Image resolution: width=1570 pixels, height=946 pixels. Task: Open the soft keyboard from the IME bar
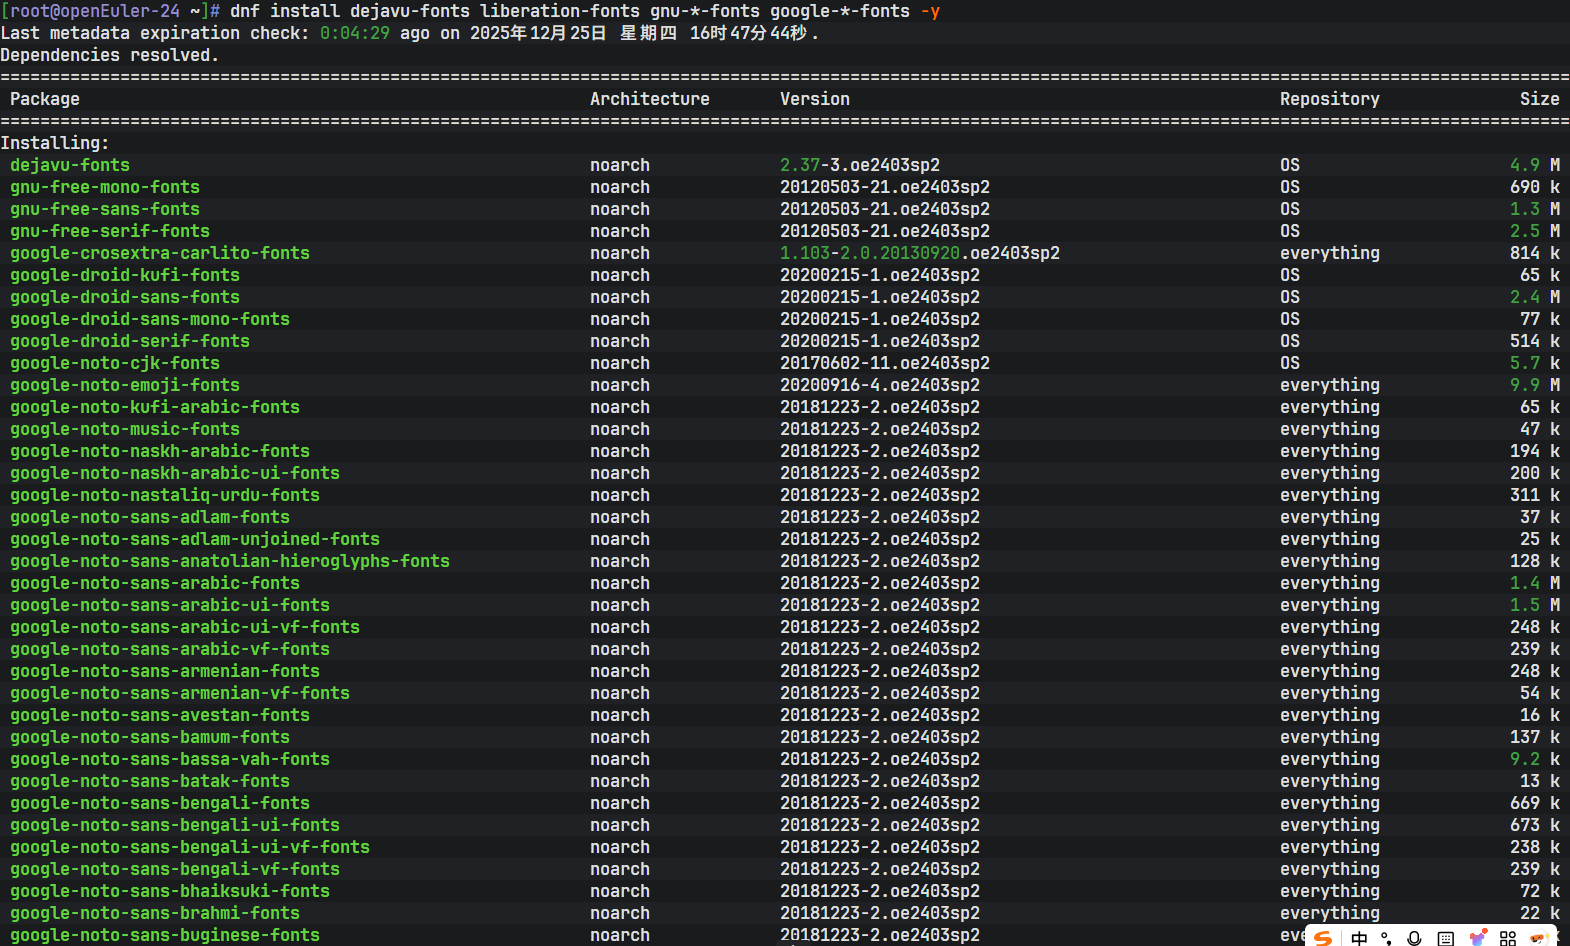1445,938
